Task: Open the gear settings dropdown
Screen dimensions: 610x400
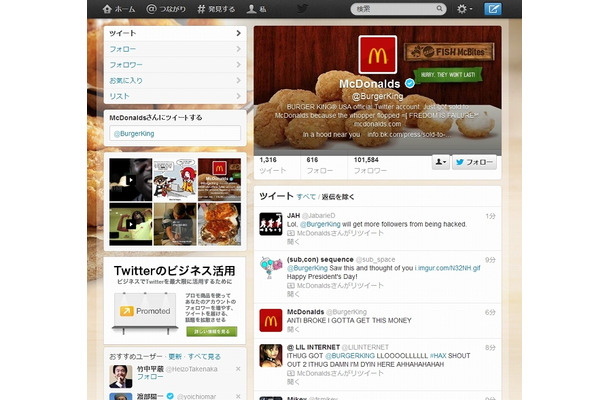Action: click(465, 9)
